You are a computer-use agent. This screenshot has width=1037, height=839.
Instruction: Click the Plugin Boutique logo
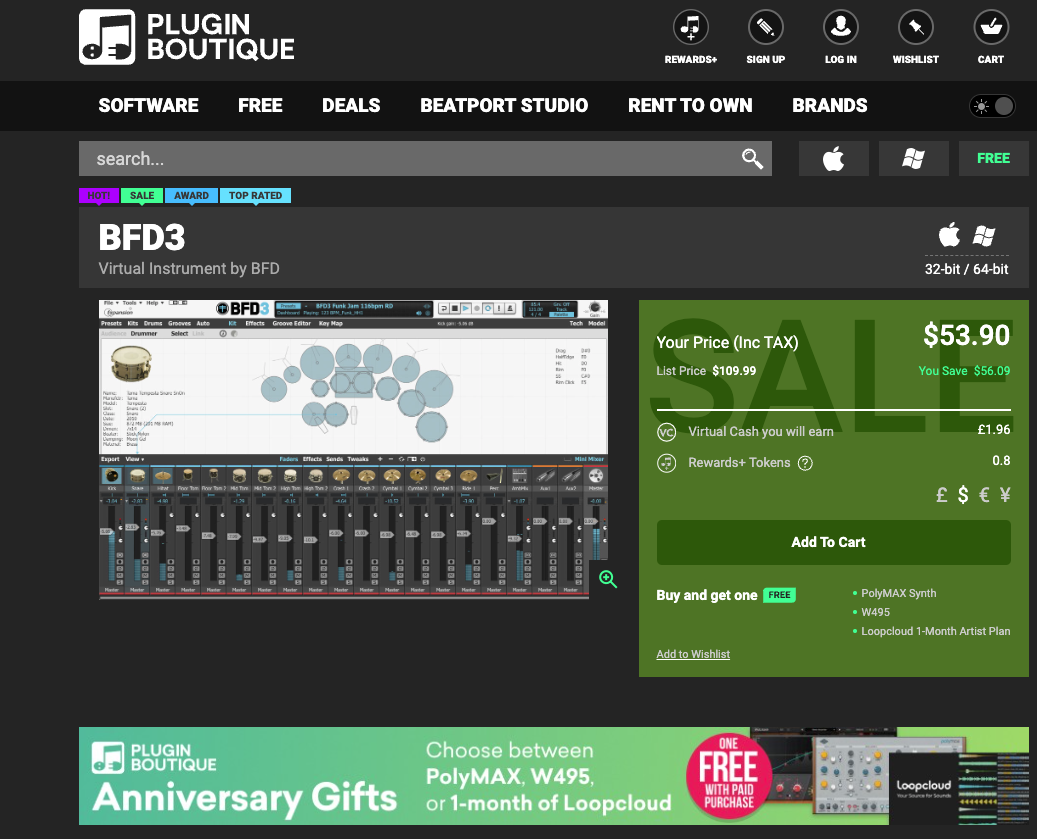click(187, 37)
